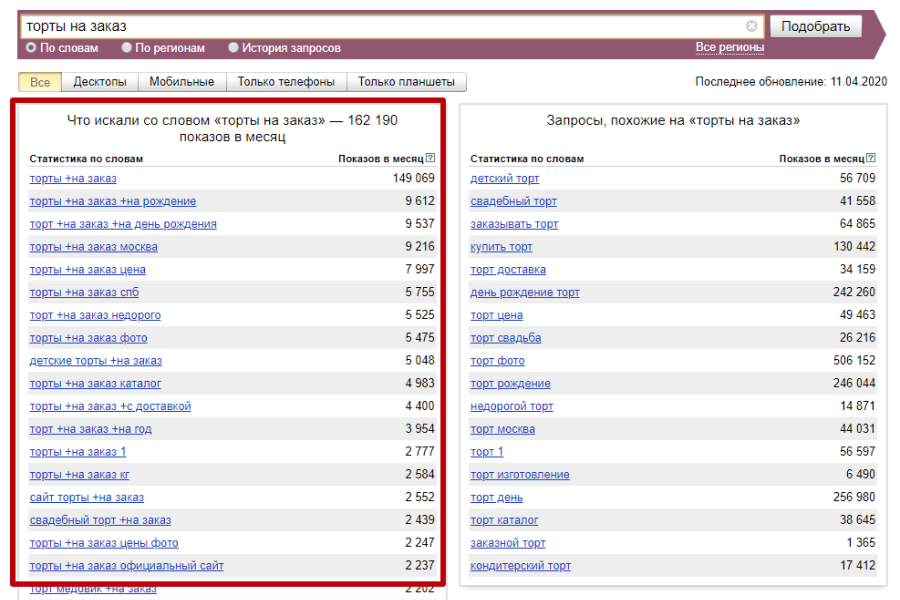Open the 'кондитерский торт' similar query
The height and width of the screenshot is (600, 900).
[520, 566]
